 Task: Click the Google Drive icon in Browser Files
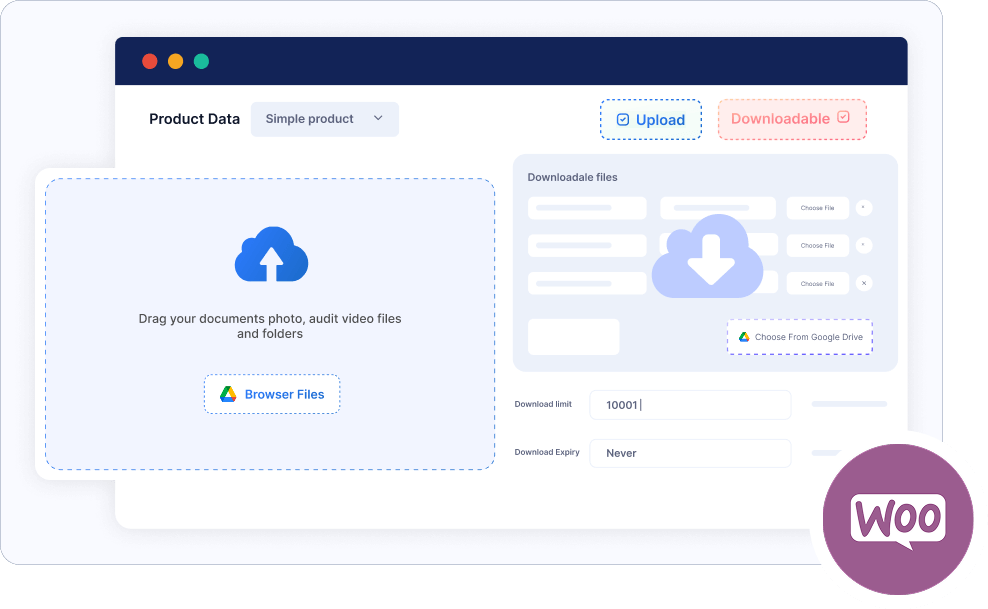coord(228,394)
